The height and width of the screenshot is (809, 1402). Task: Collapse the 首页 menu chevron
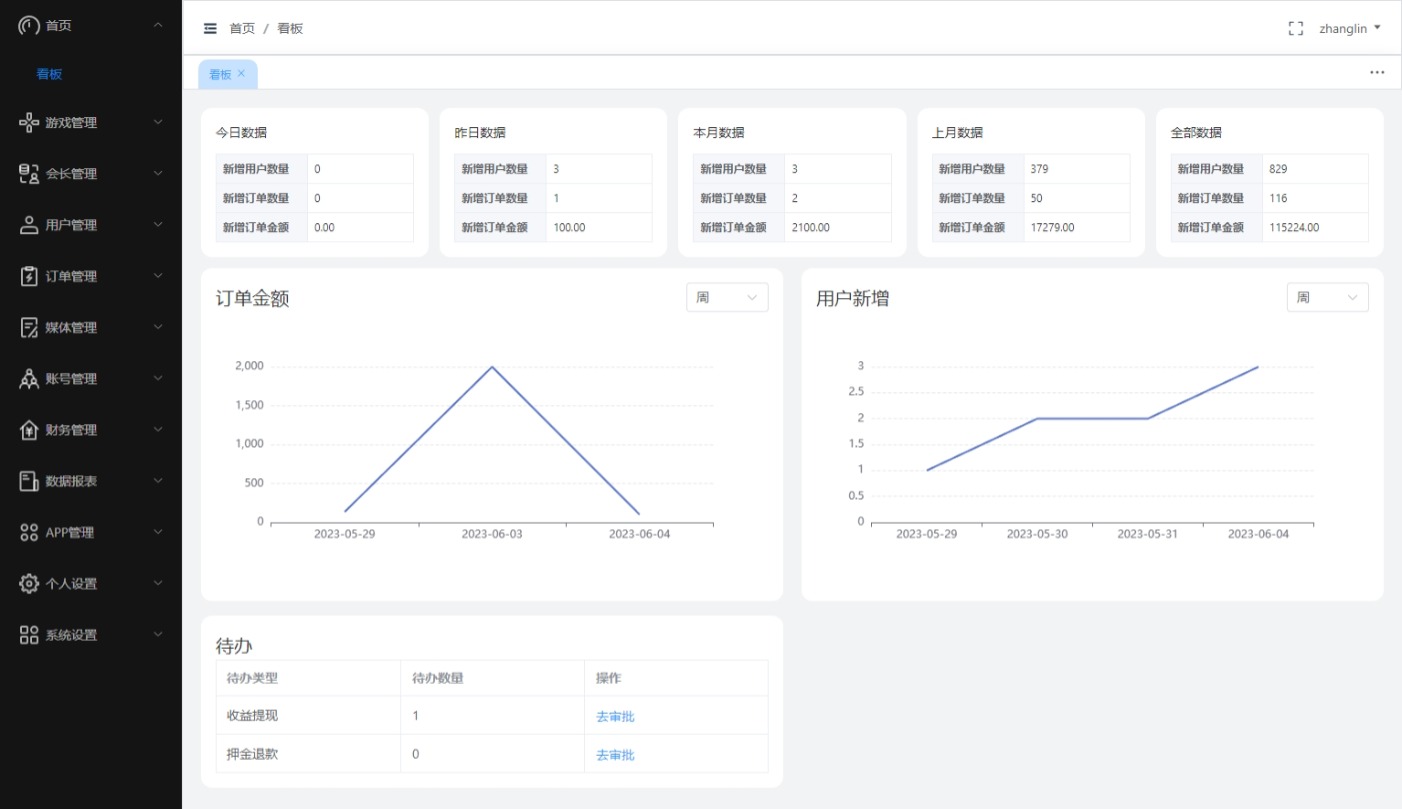[158, 25]
